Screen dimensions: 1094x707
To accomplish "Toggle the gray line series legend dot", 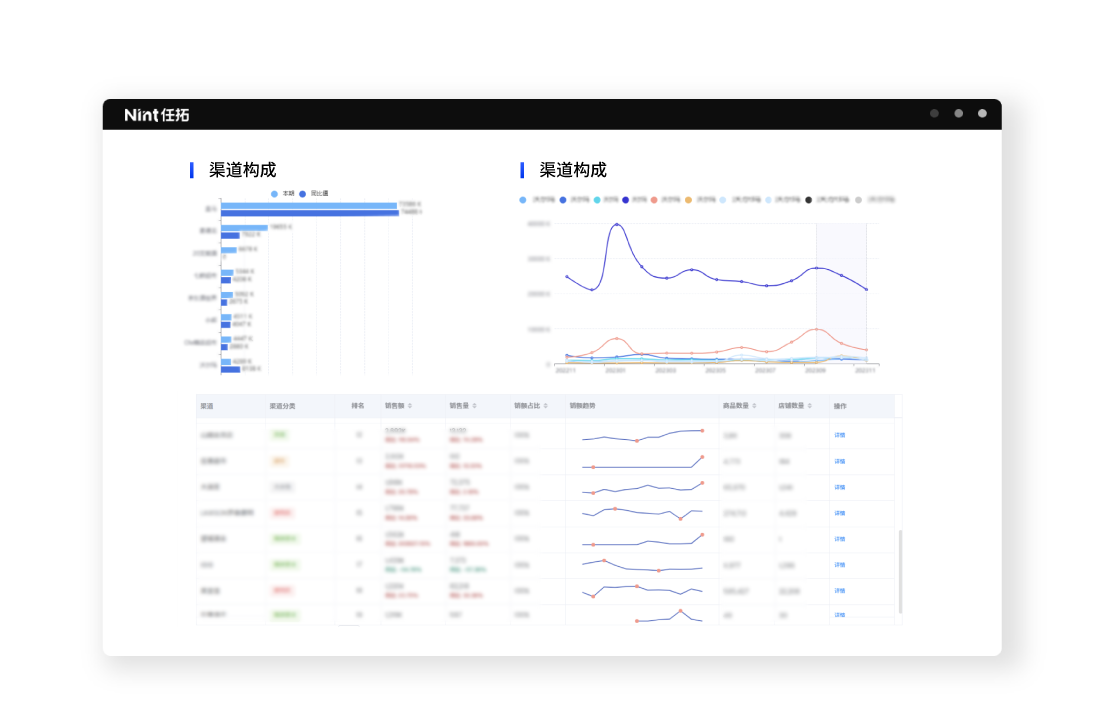I will coord(859,200).
